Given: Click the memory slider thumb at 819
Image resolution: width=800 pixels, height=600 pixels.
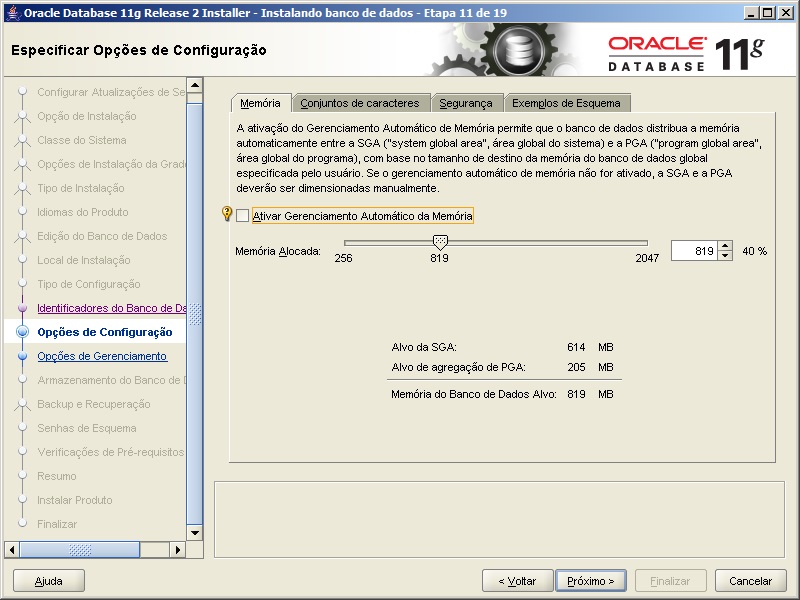Looking at the screenshot, I should (x=440, y=242).
